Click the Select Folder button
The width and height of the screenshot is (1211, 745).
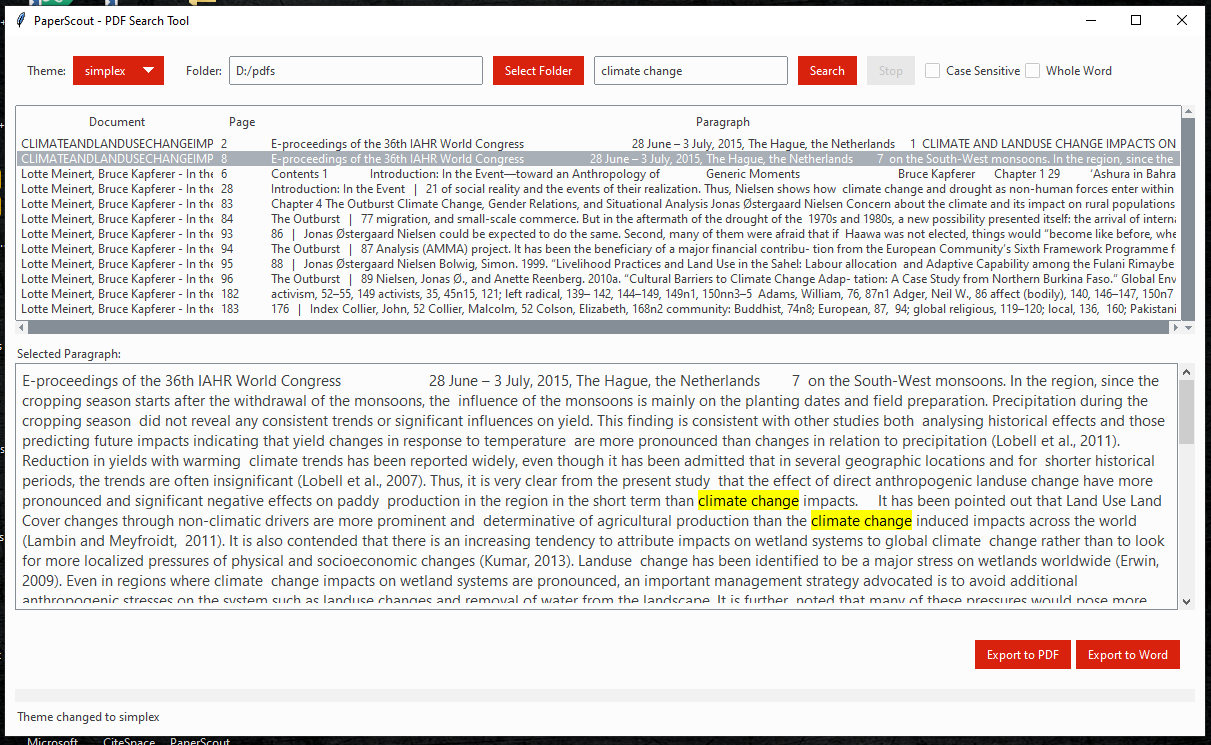point(538,71)
